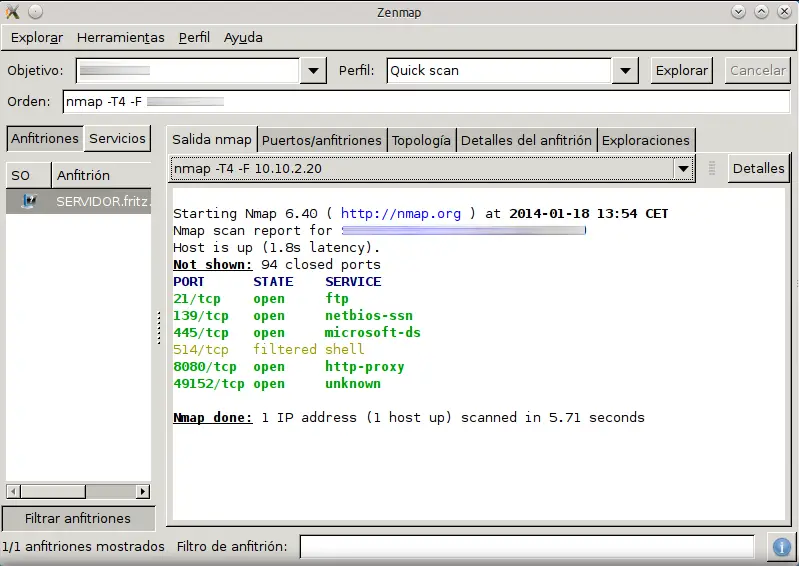Click the 139/tcp port text
The height and width of the screenshot is (566, 799).
201,315
